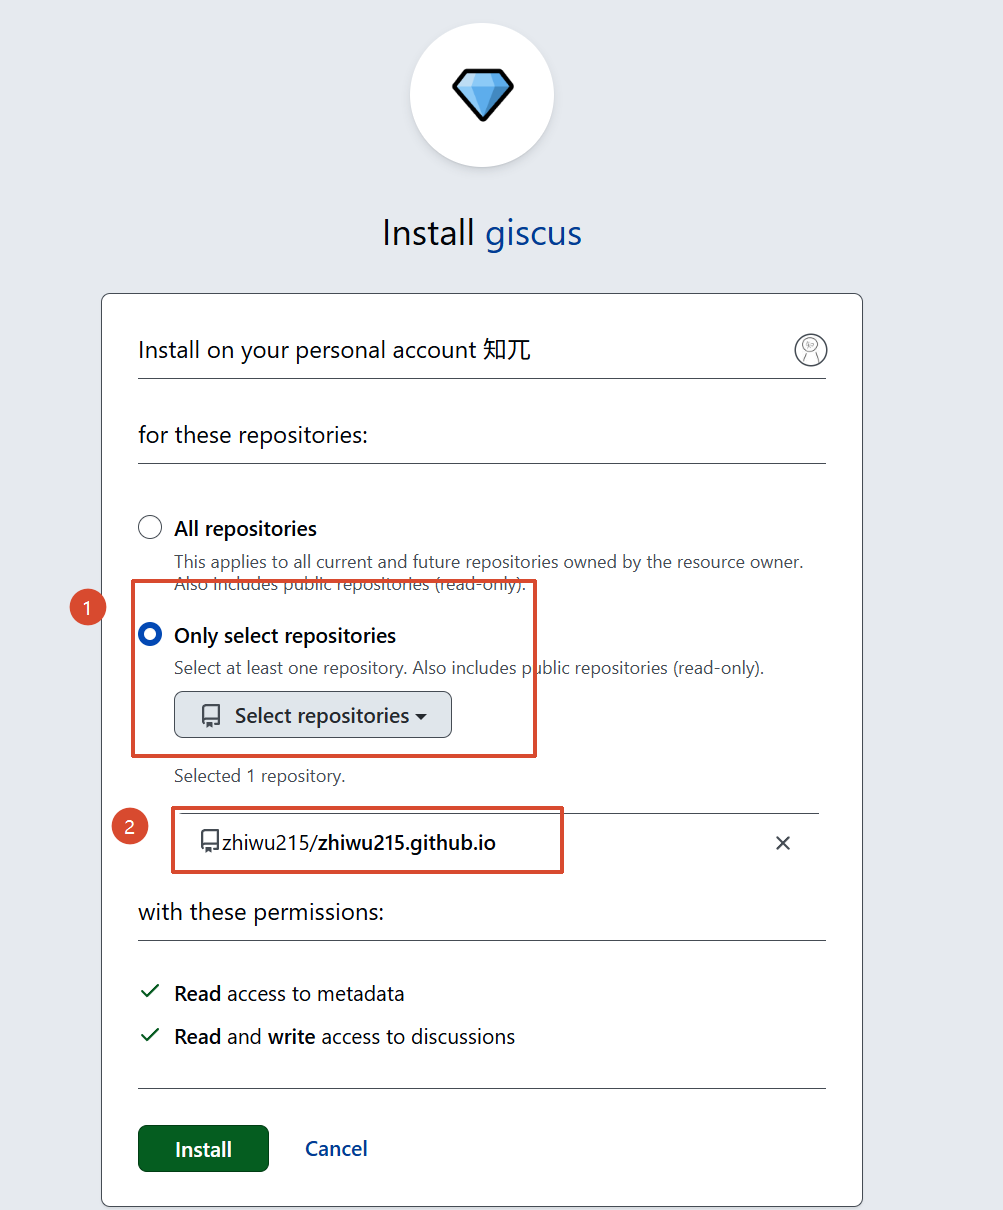
Task: Open the giscus app link in title
Action: (533, 233)
